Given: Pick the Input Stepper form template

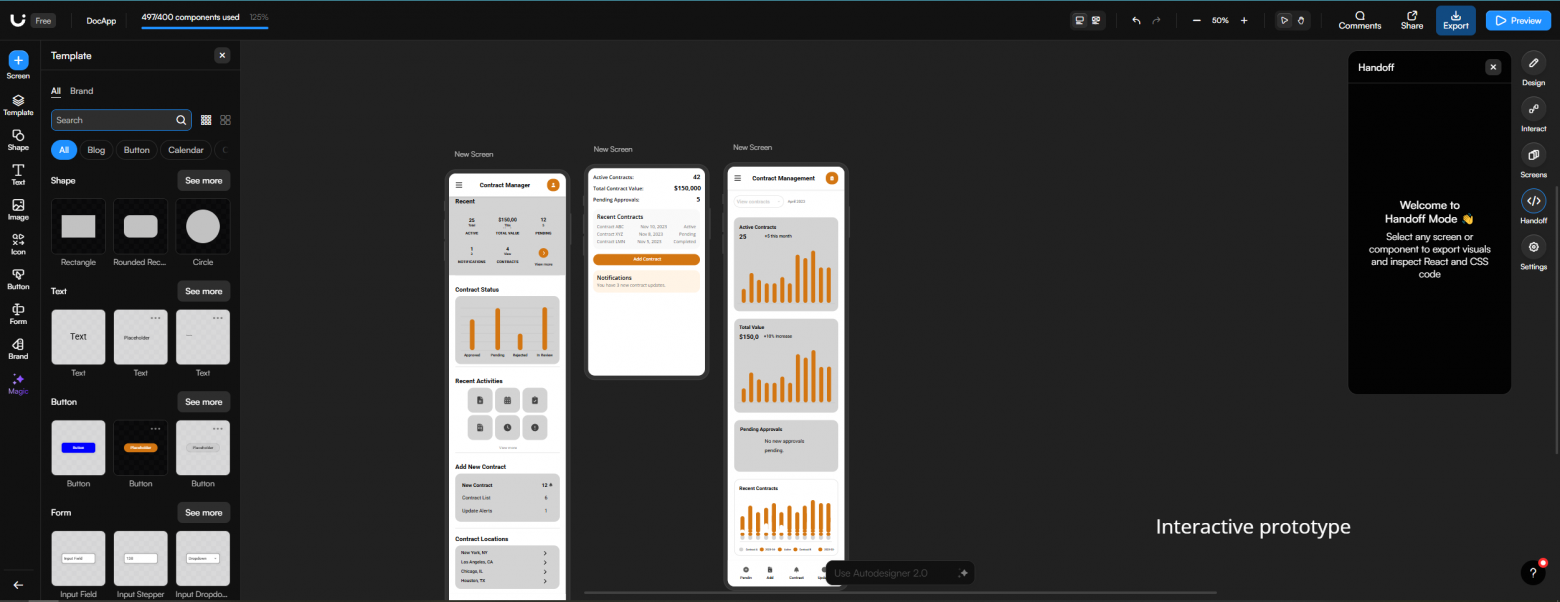Looking at the screenshot, I should (x=140, y=558).
